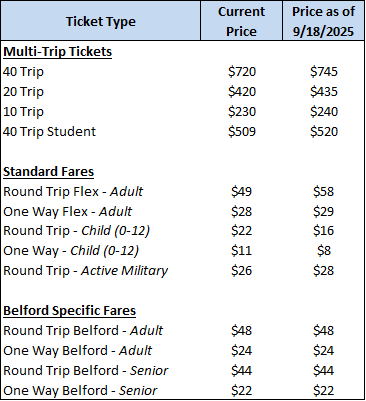Click the 40 Trip row label

coord(23,72)
